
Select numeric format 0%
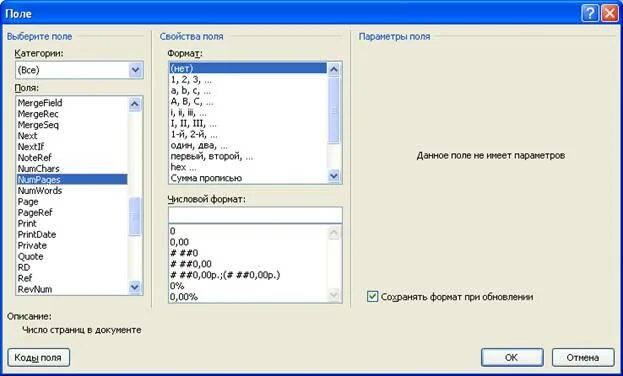(248, 286)
